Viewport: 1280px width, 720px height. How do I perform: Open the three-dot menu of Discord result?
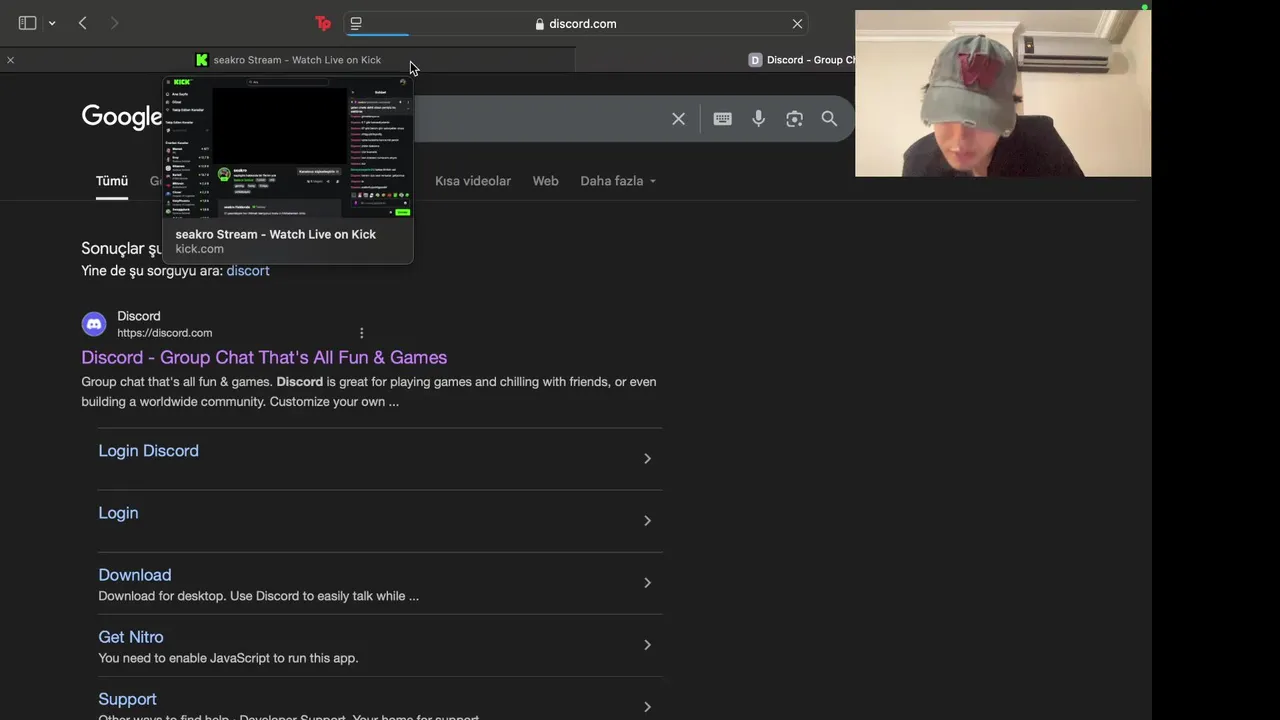coord(361,333)
